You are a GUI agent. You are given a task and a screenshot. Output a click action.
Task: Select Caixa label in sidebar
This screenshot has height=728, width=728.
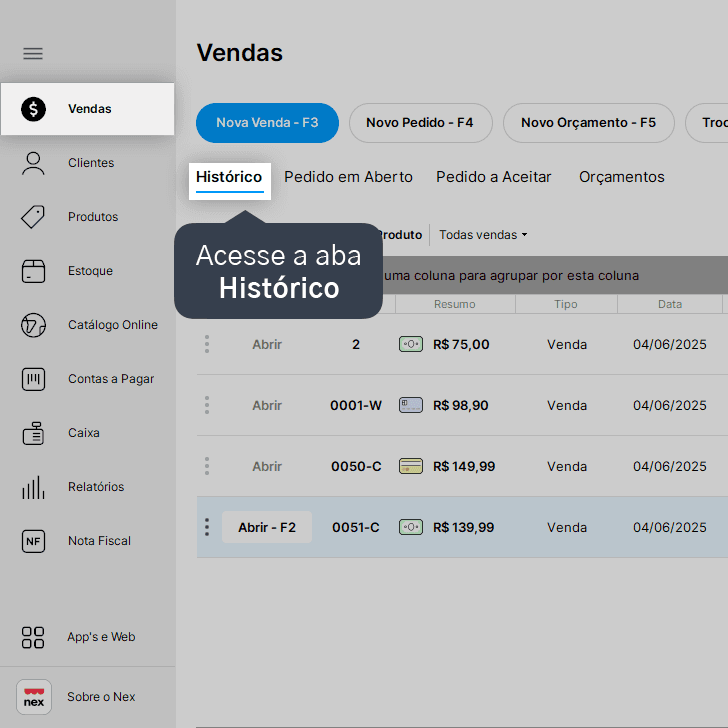[x=84, y=433]
